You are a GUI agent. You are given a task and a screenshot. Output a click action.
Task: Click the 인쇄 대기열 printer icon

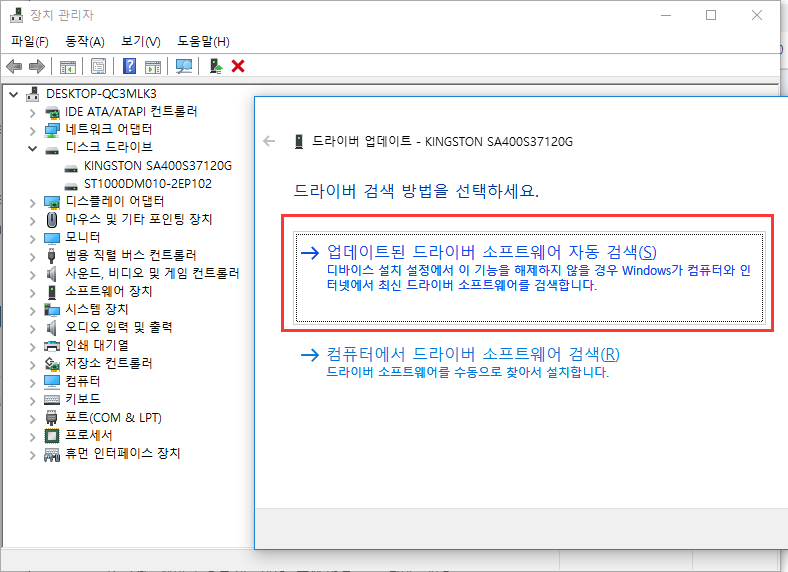pyautogui.click(x=52, y=346)
